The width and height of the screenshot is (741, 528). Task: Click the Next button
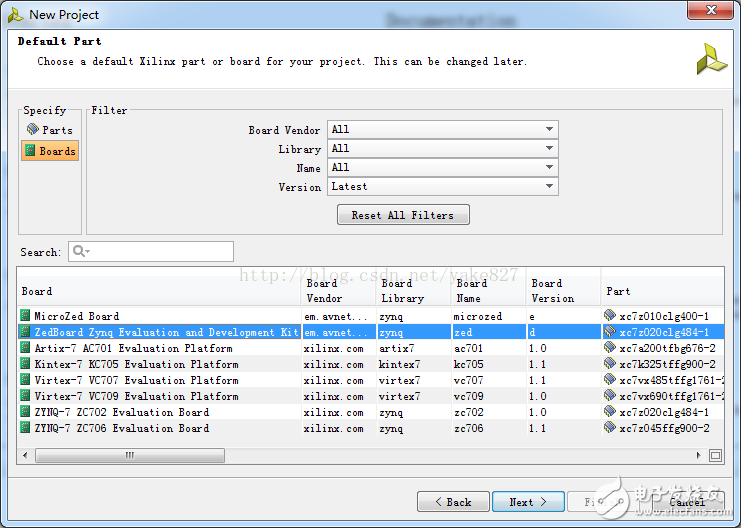point(527,502)
